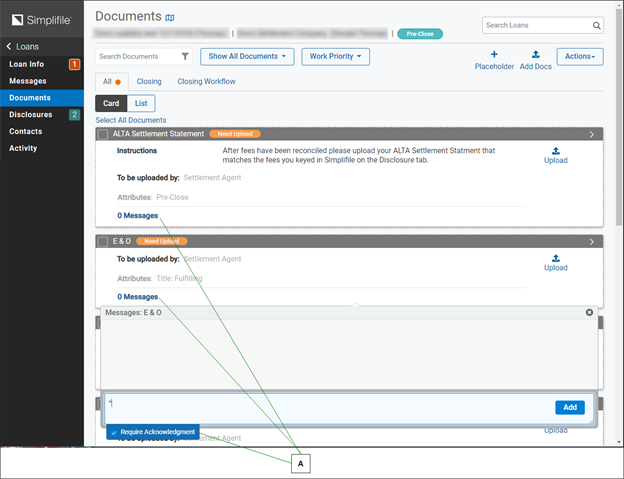Close the Messages: E & O popup
The height and width of the screenshot is (479, 624).
[x=589, y=312]
